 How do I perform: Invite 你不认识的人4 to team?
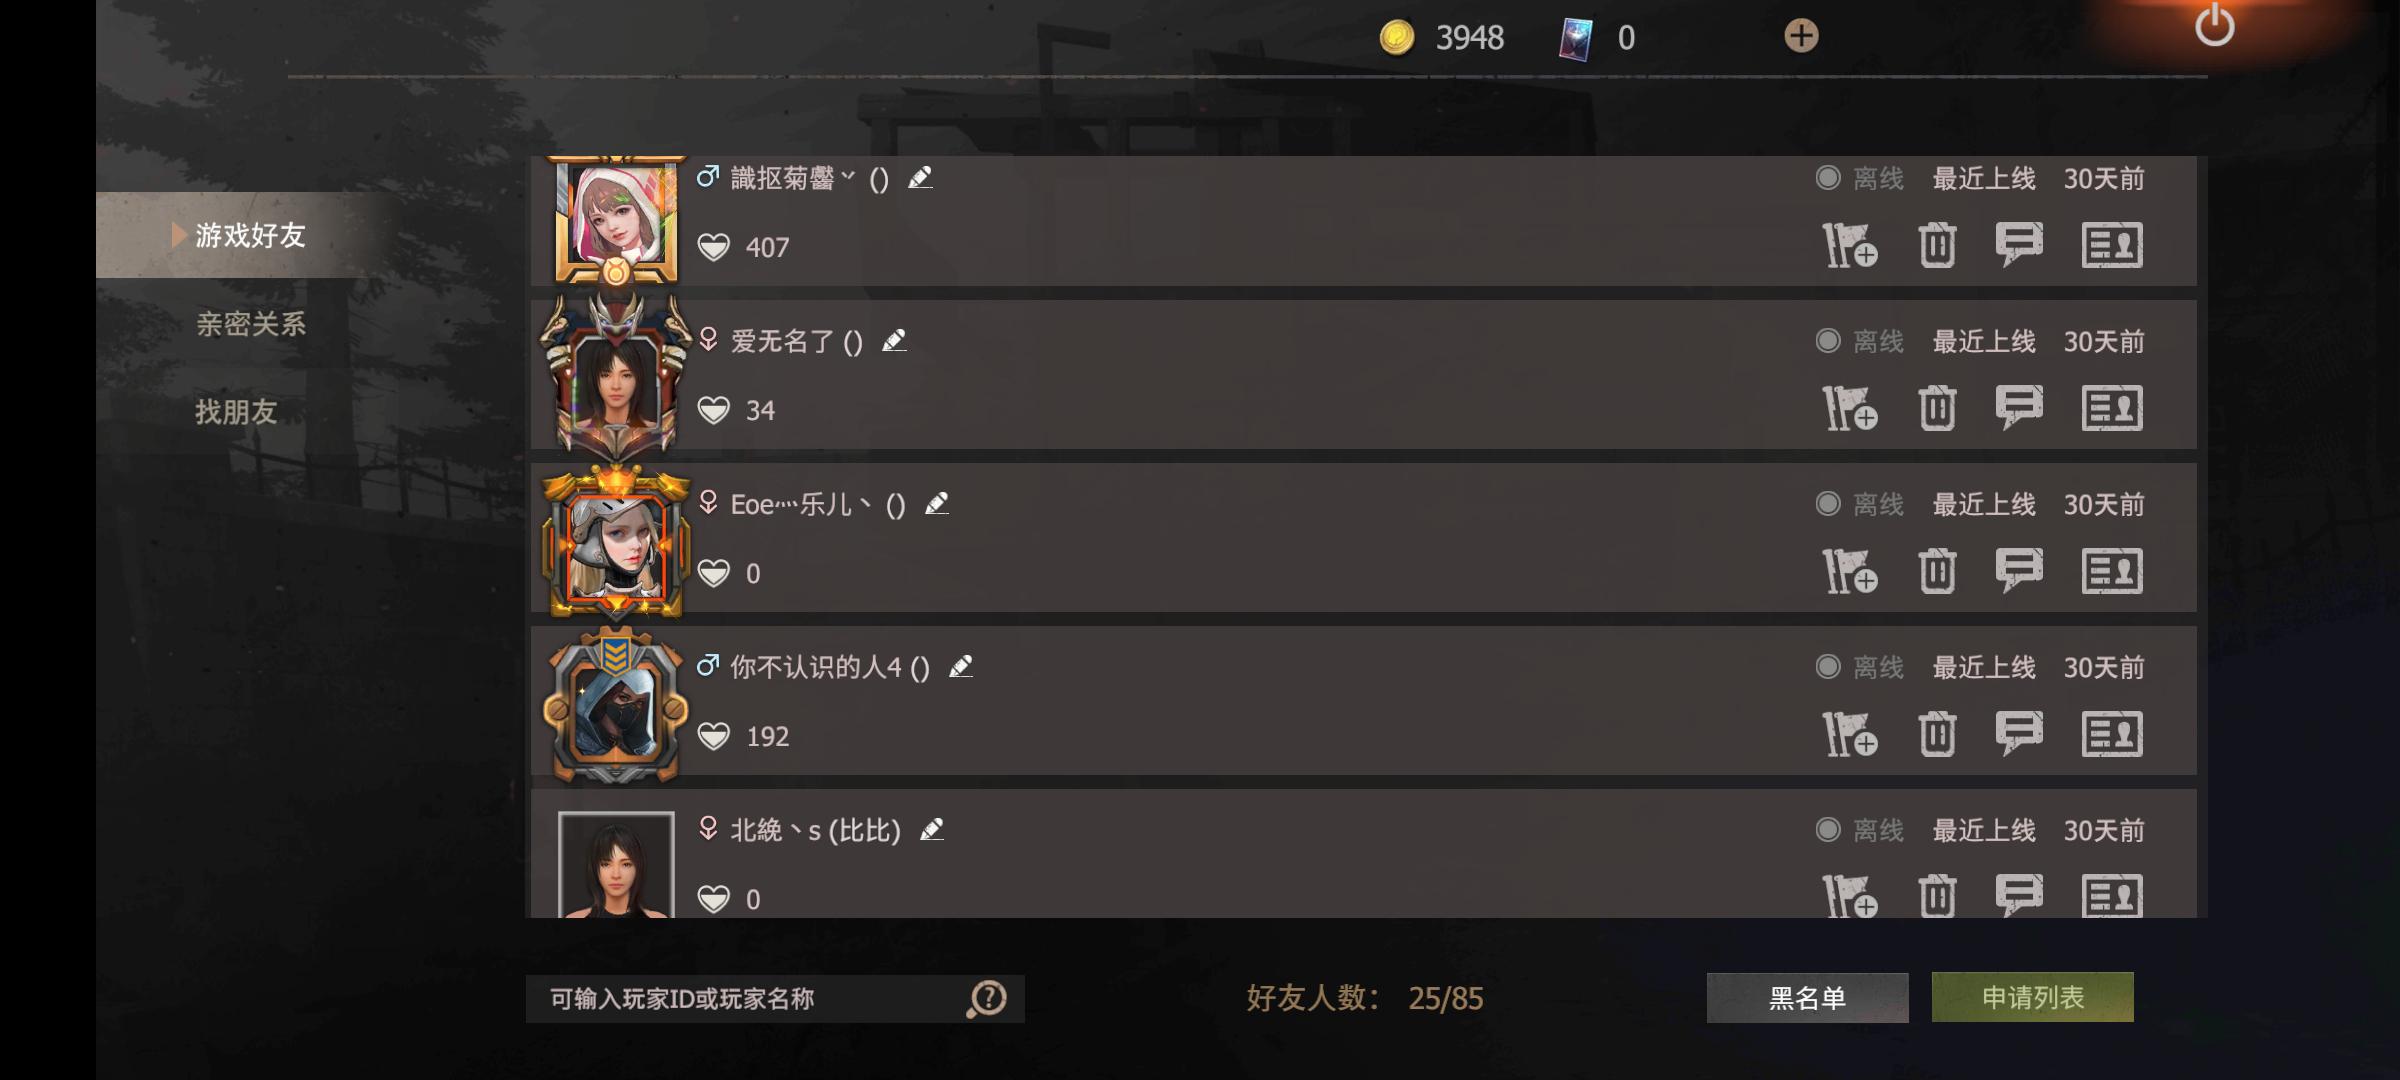click(1849, 734)
